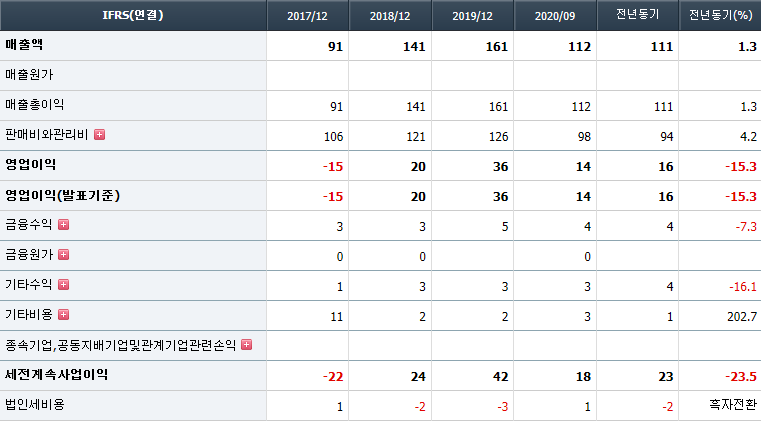Viewport: 761px width, 421px height.
Task: Expand the 종속기업,공동지배기업및관계기업관련손익 row
Action: 247,345
